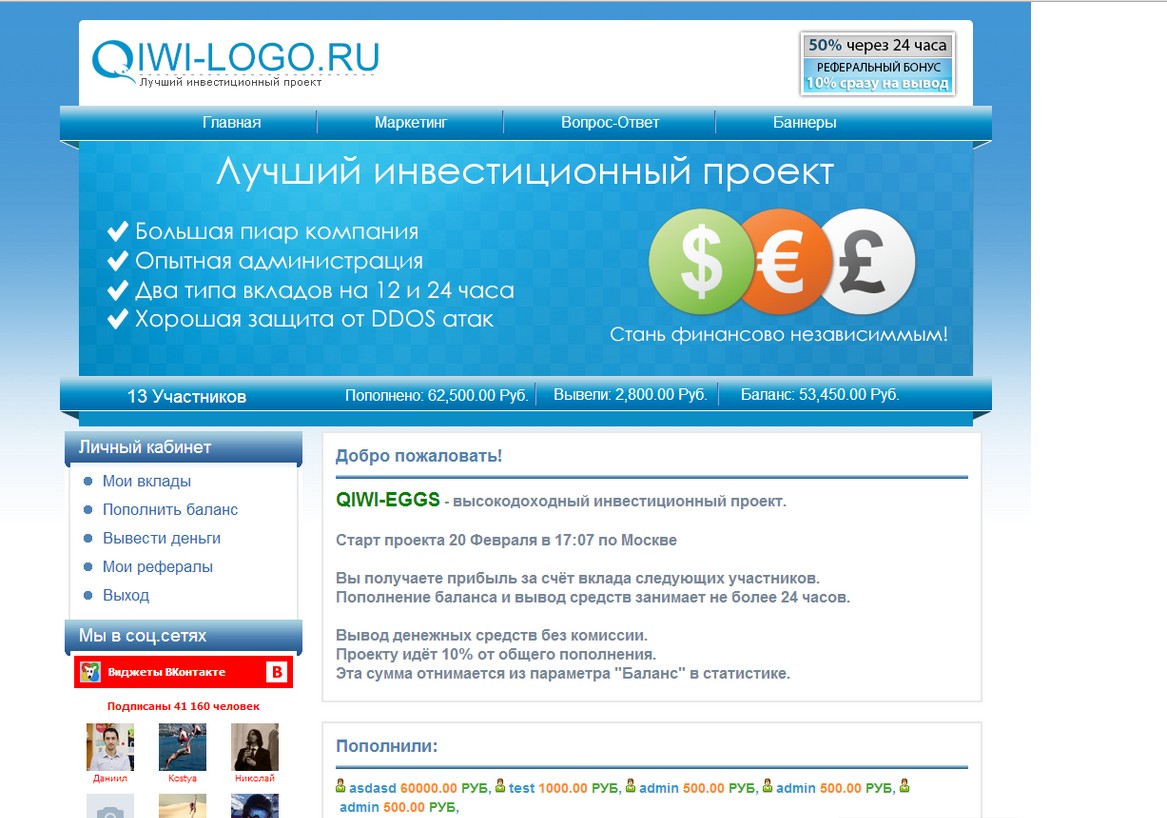The width and height of the screenshot is (1167, 818).
Task: Open the Баннеры menu item
Action: pyautogui.click(x=805, y=123)
